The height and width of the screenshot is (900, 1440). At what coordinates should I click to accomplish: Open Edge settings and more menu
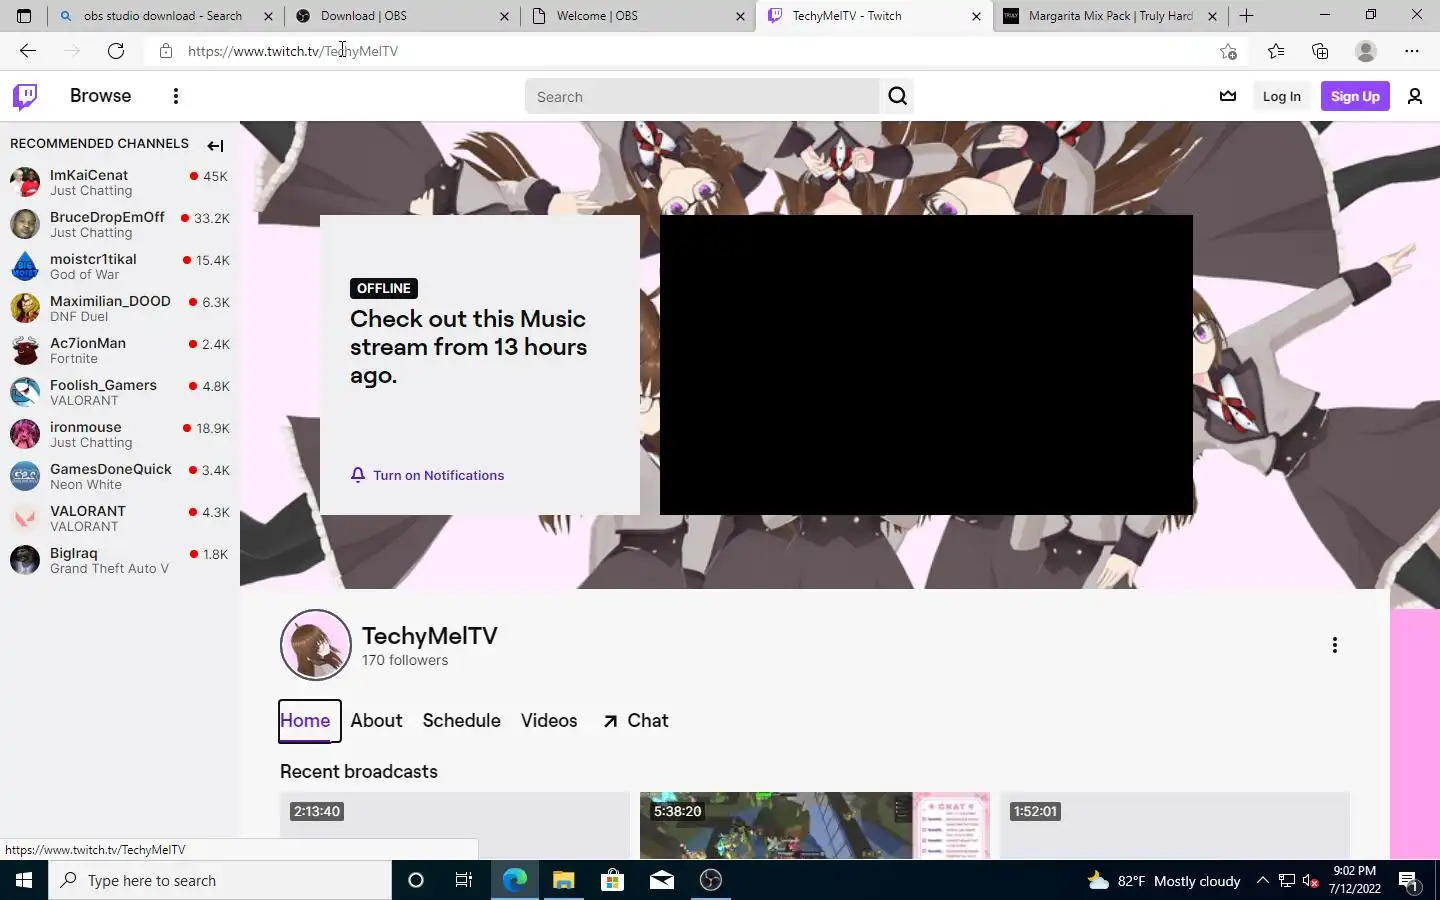coord(1412,51)
